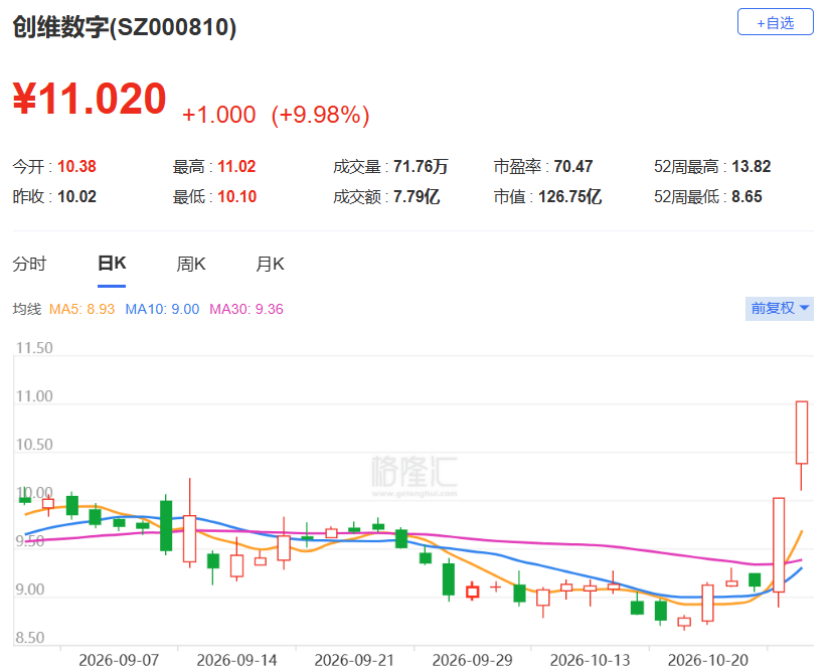Click the latest tall red candlestick
This screenshot has height=671, width=831.
point(801,432)
